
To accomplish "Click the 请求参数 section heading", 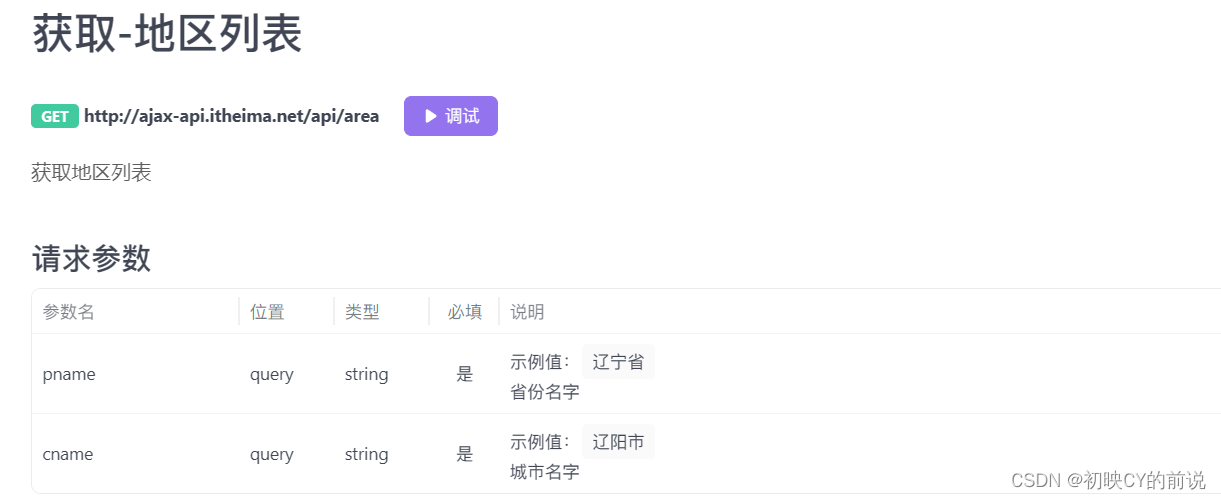I will pyautogui.click(x=91, y=259).
